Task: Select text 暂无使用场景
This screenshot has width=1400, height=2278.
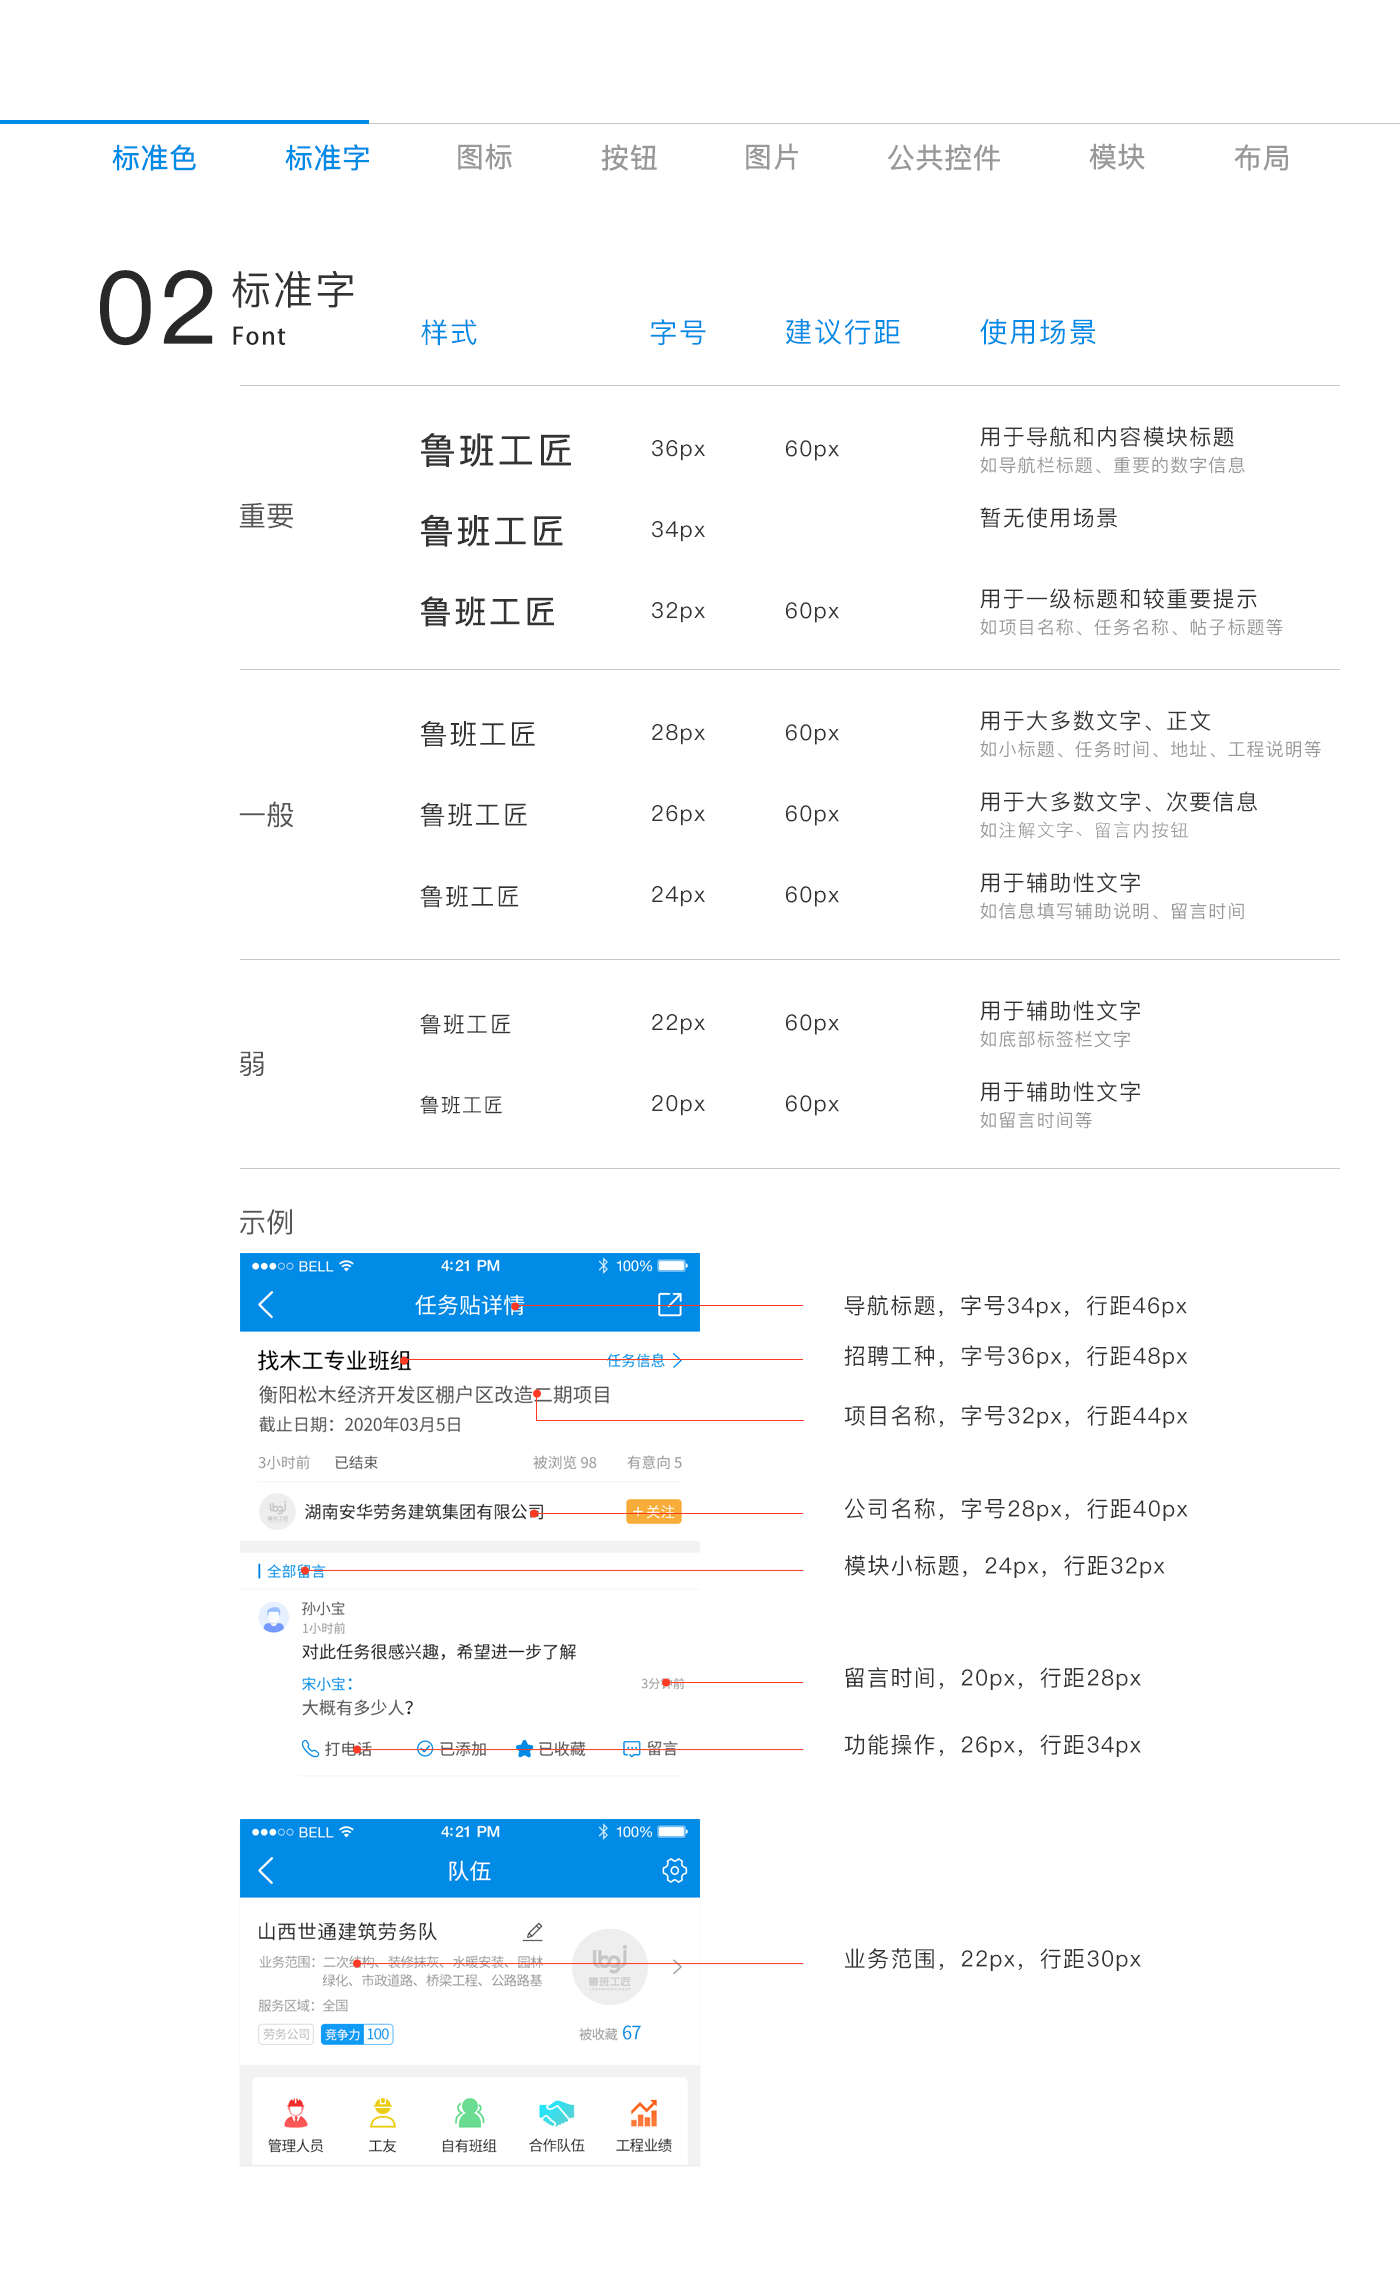Action: pos(1049,518)
